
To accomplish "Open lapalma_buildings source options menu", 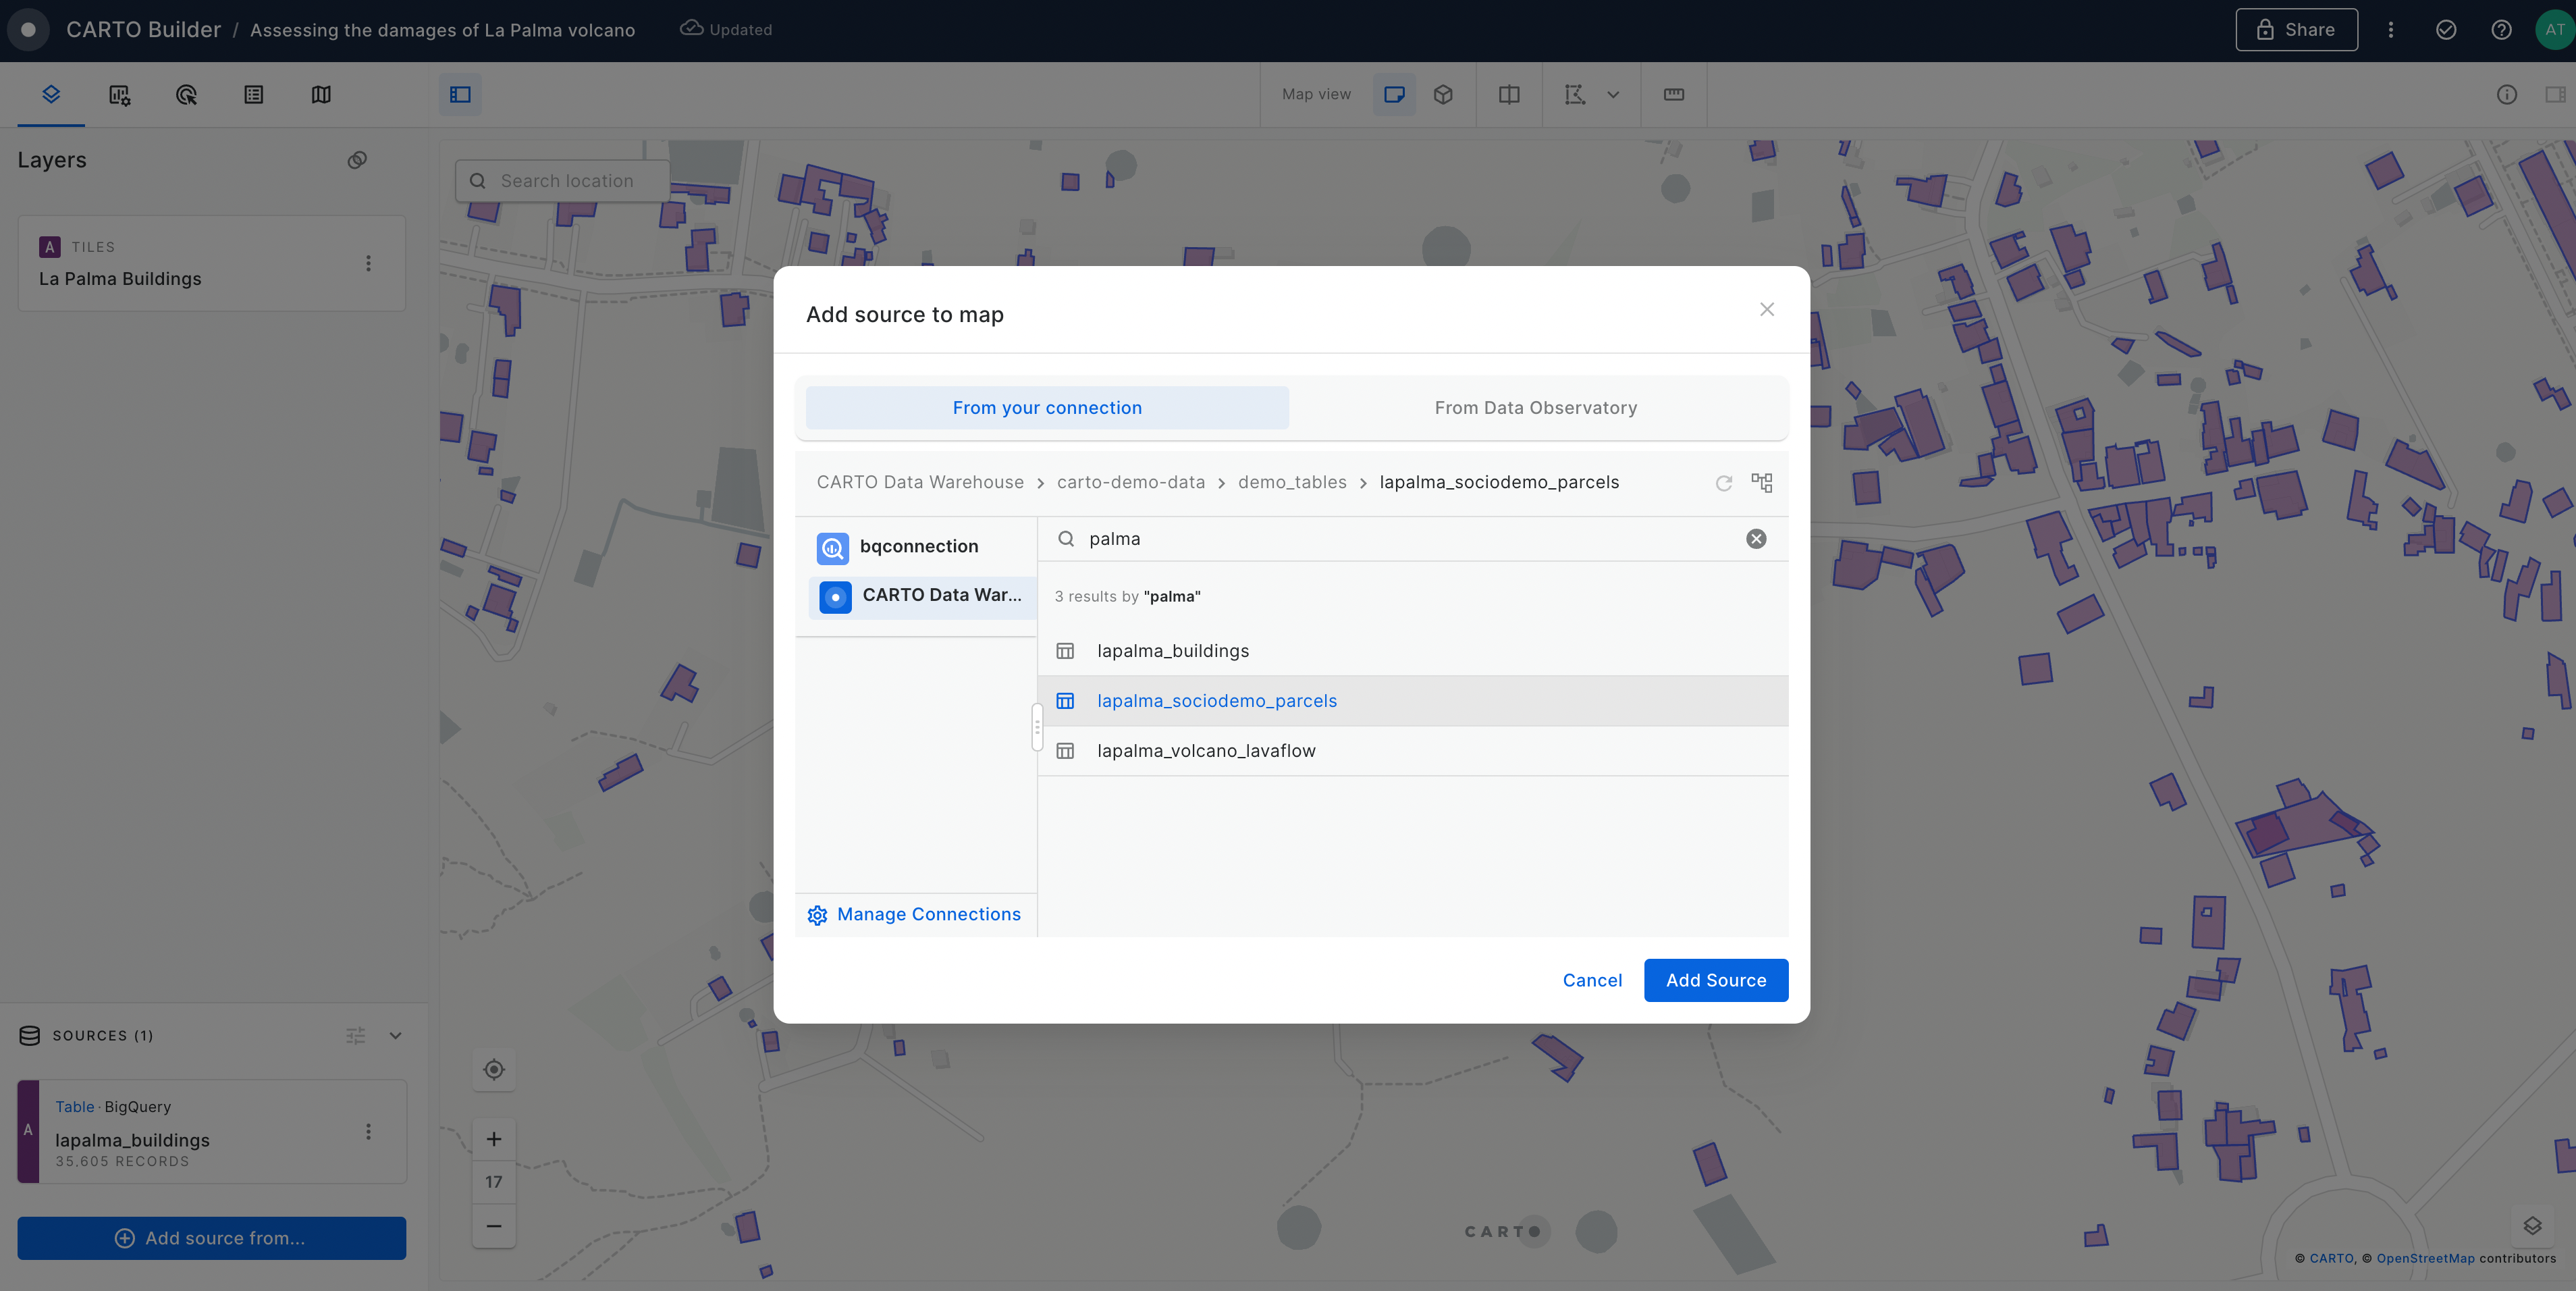I will (x=368, y=1131).
